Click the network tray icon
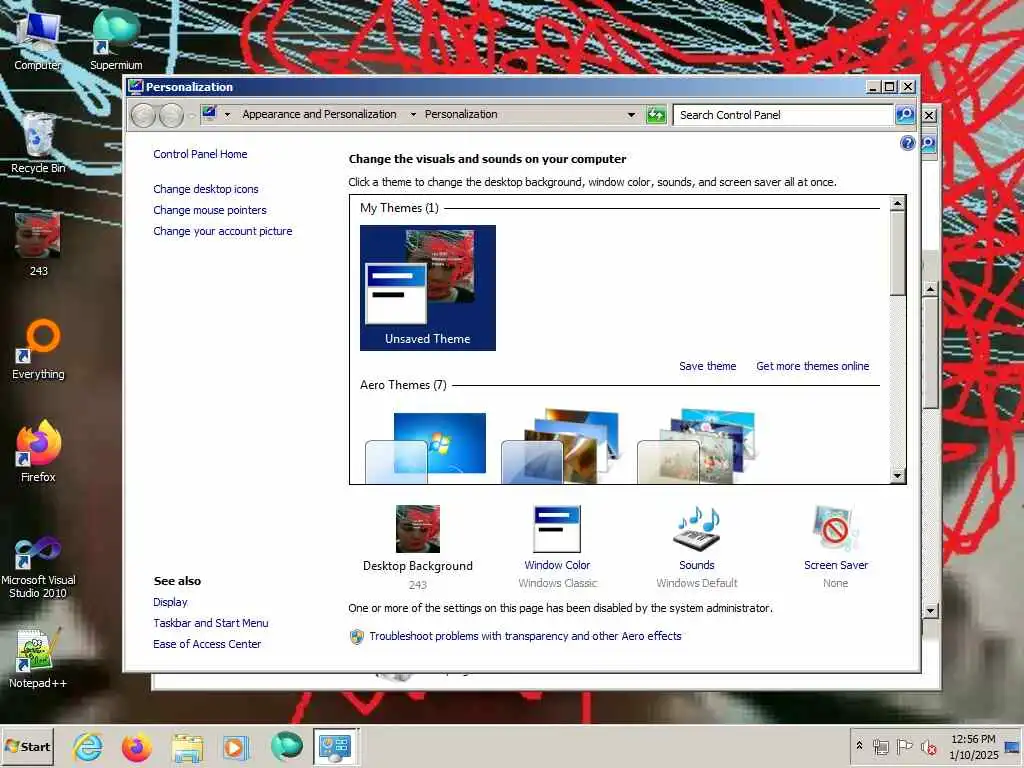 pos(881,746)
